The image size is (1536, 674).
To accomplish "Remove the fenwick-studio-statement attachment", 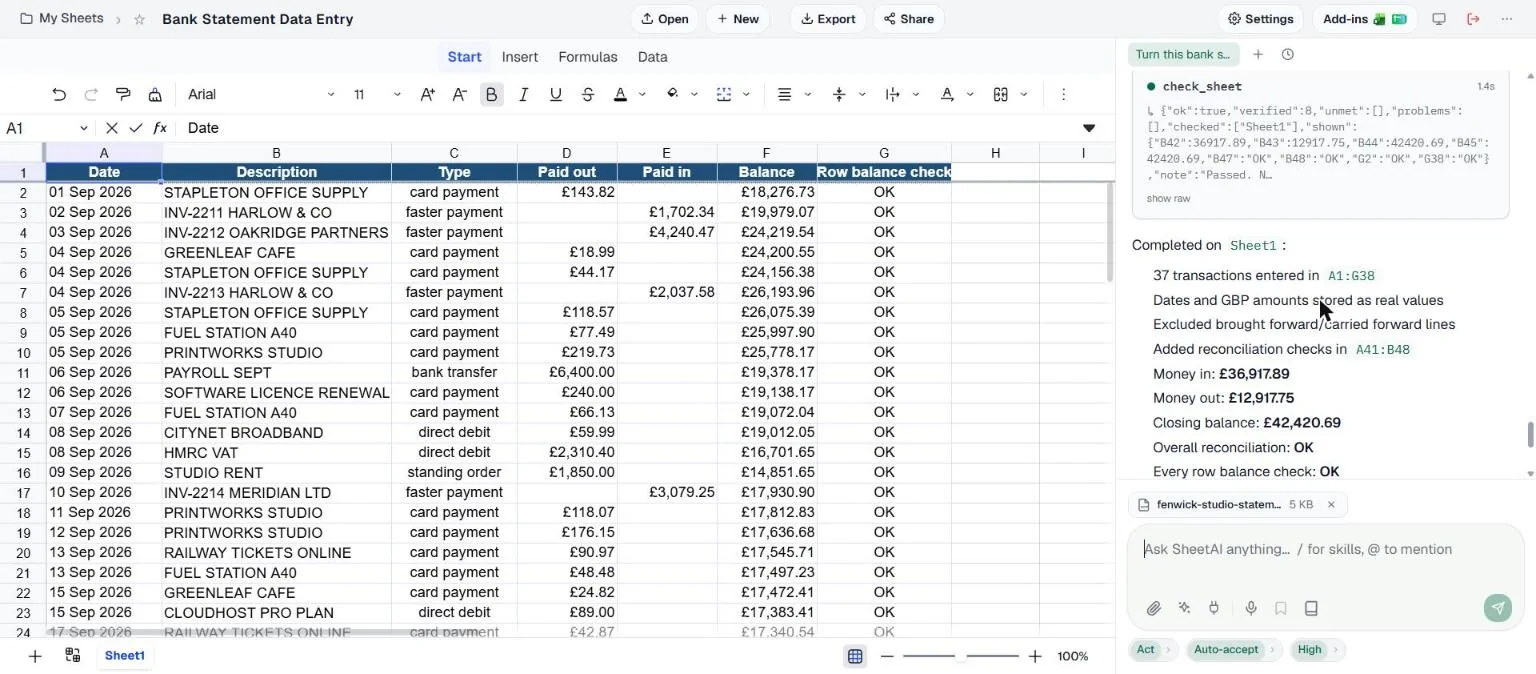I will point(1331,505).
